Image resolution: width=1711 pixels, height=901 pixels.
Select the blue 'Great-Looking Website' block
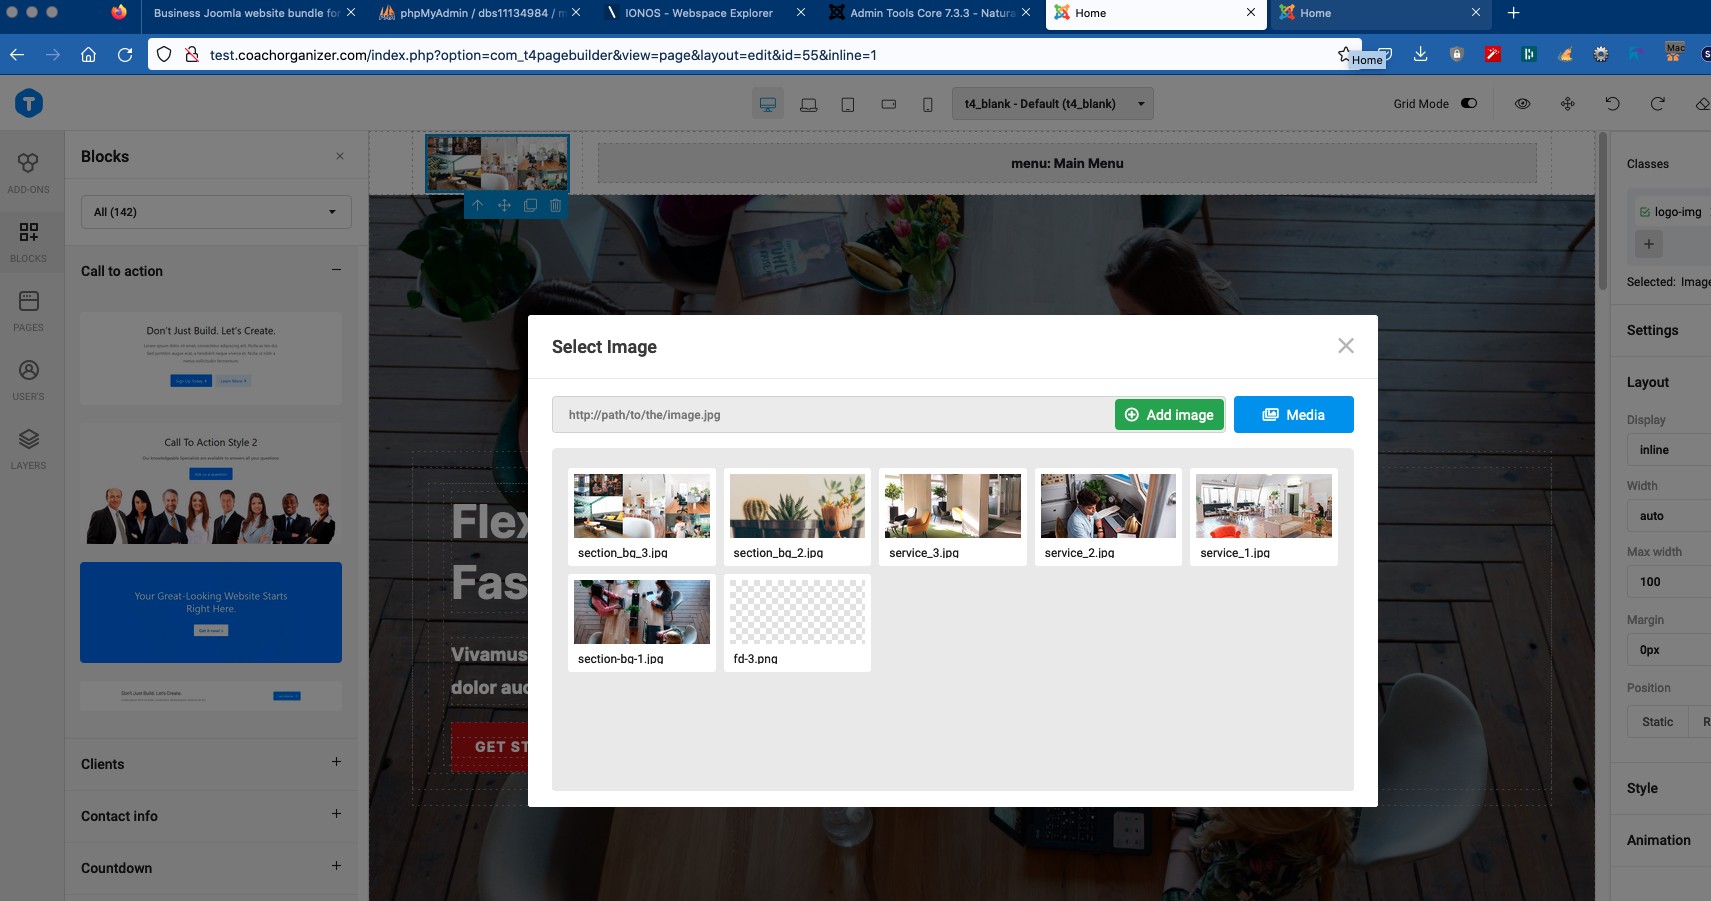(x=211, y=612)
